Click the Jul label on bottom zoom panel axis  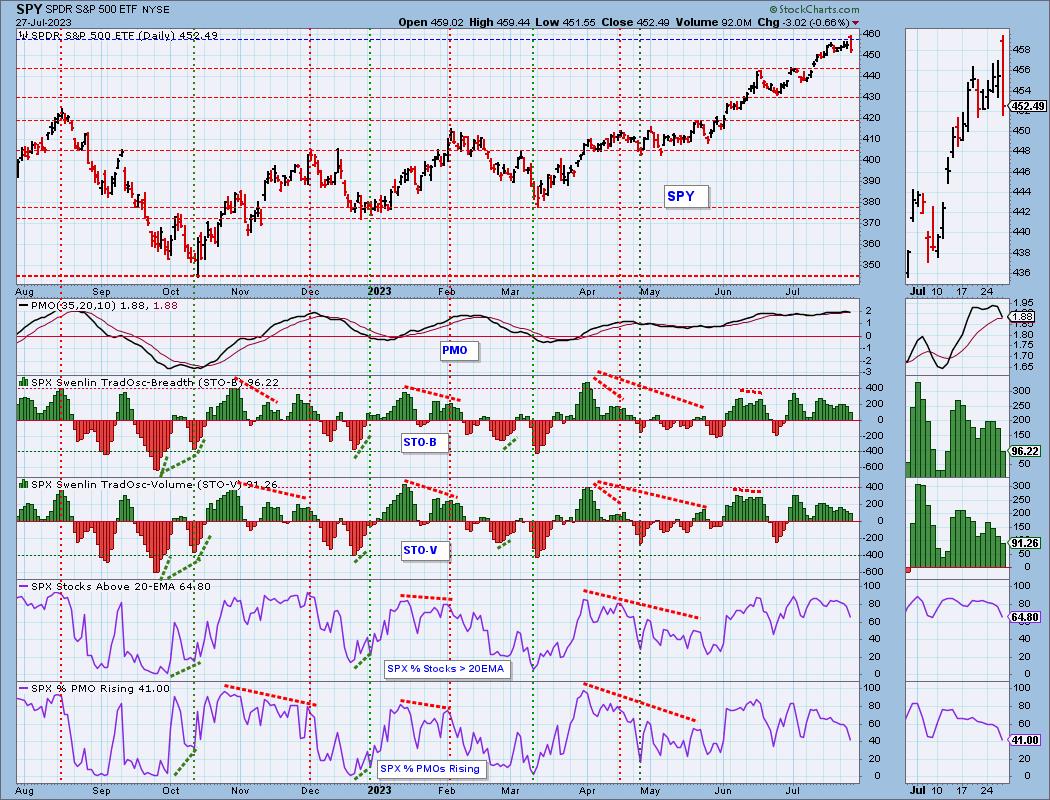coord(917,790)
